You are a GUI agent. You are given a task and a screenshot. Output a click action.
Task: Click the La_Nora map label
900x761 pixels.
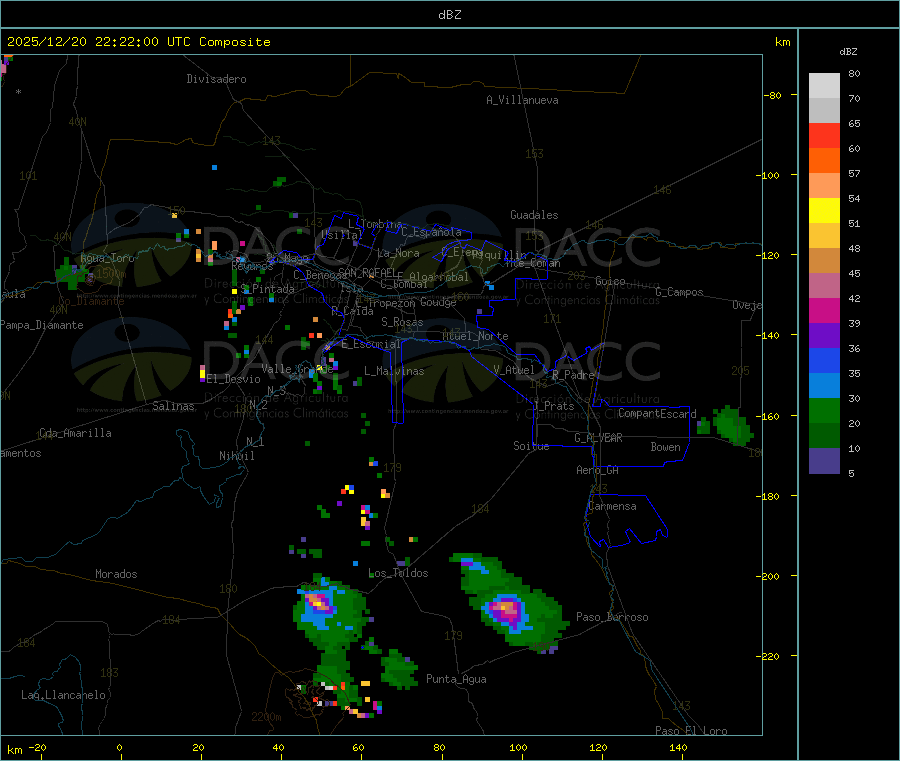click(398, 253)
